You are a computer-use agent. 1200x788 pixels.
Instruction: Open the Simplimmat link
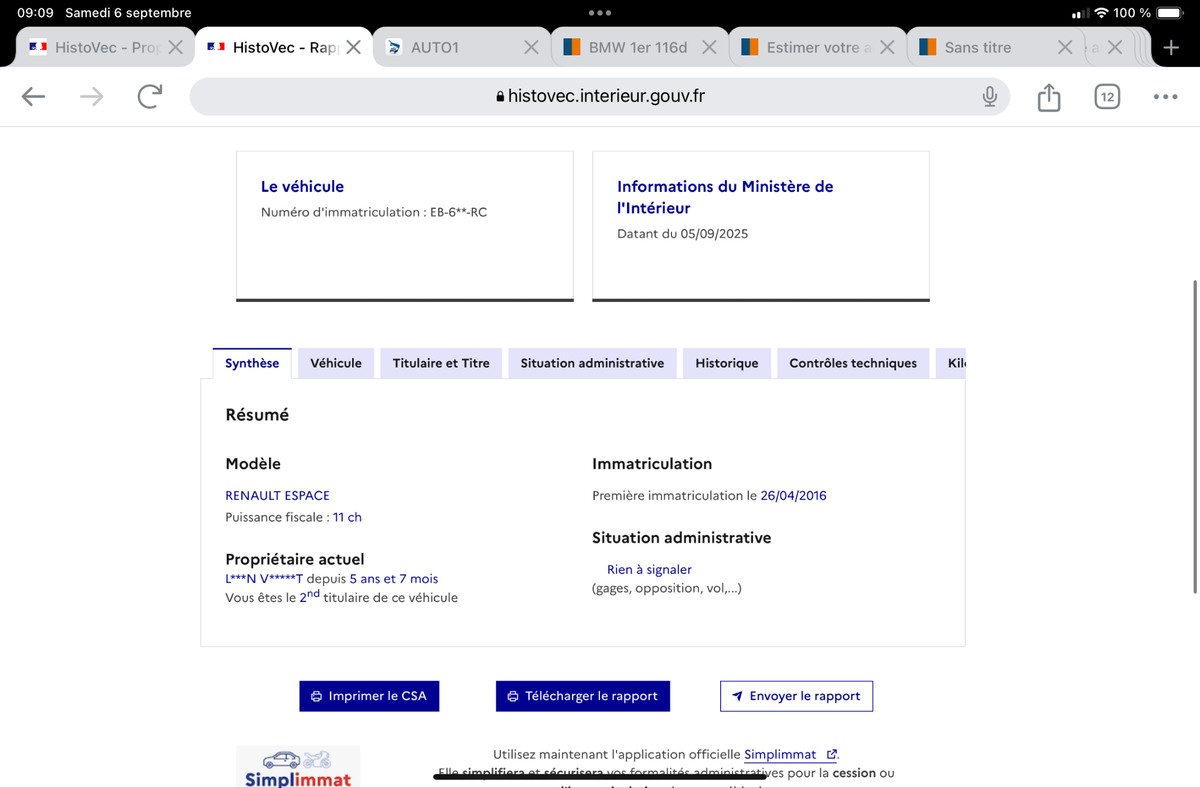791,754
